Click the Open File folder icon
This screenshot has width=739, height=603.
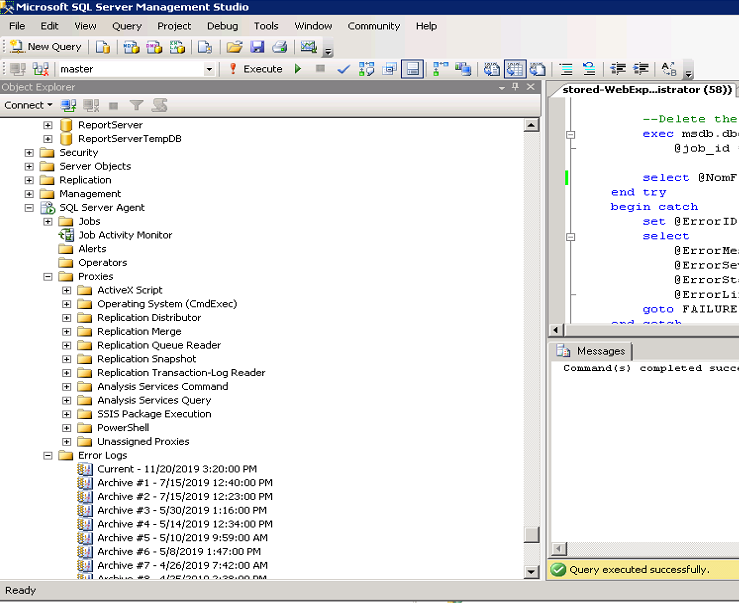click(234, 46)
